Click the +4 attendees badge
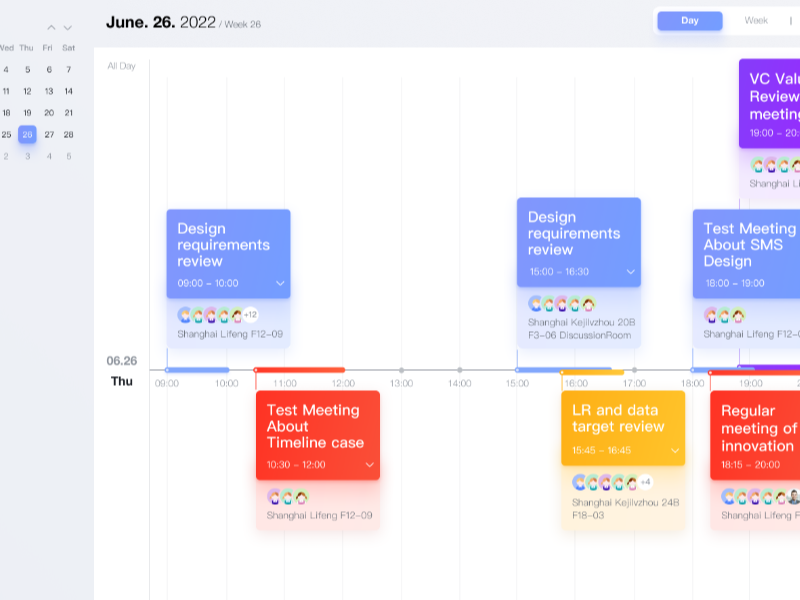This screenshot has width=800, height=600. coord(645,482)
